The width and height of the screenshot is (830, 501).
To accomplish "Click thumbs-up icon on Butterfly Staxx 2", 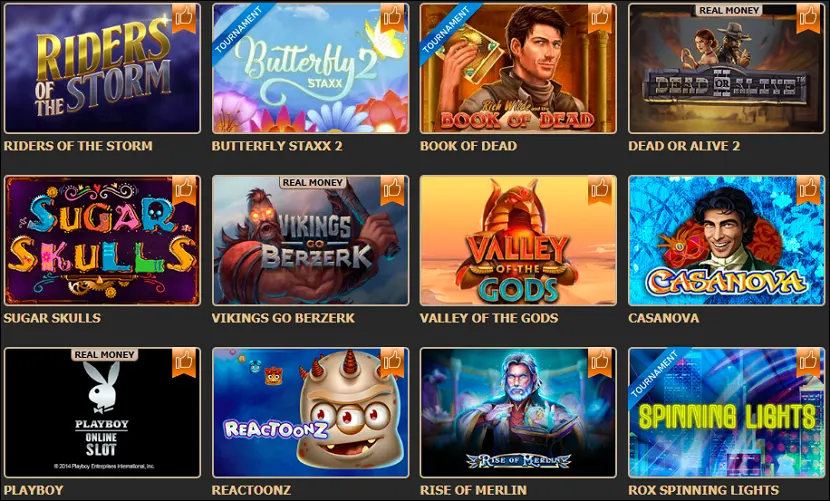I will (392, 19).
